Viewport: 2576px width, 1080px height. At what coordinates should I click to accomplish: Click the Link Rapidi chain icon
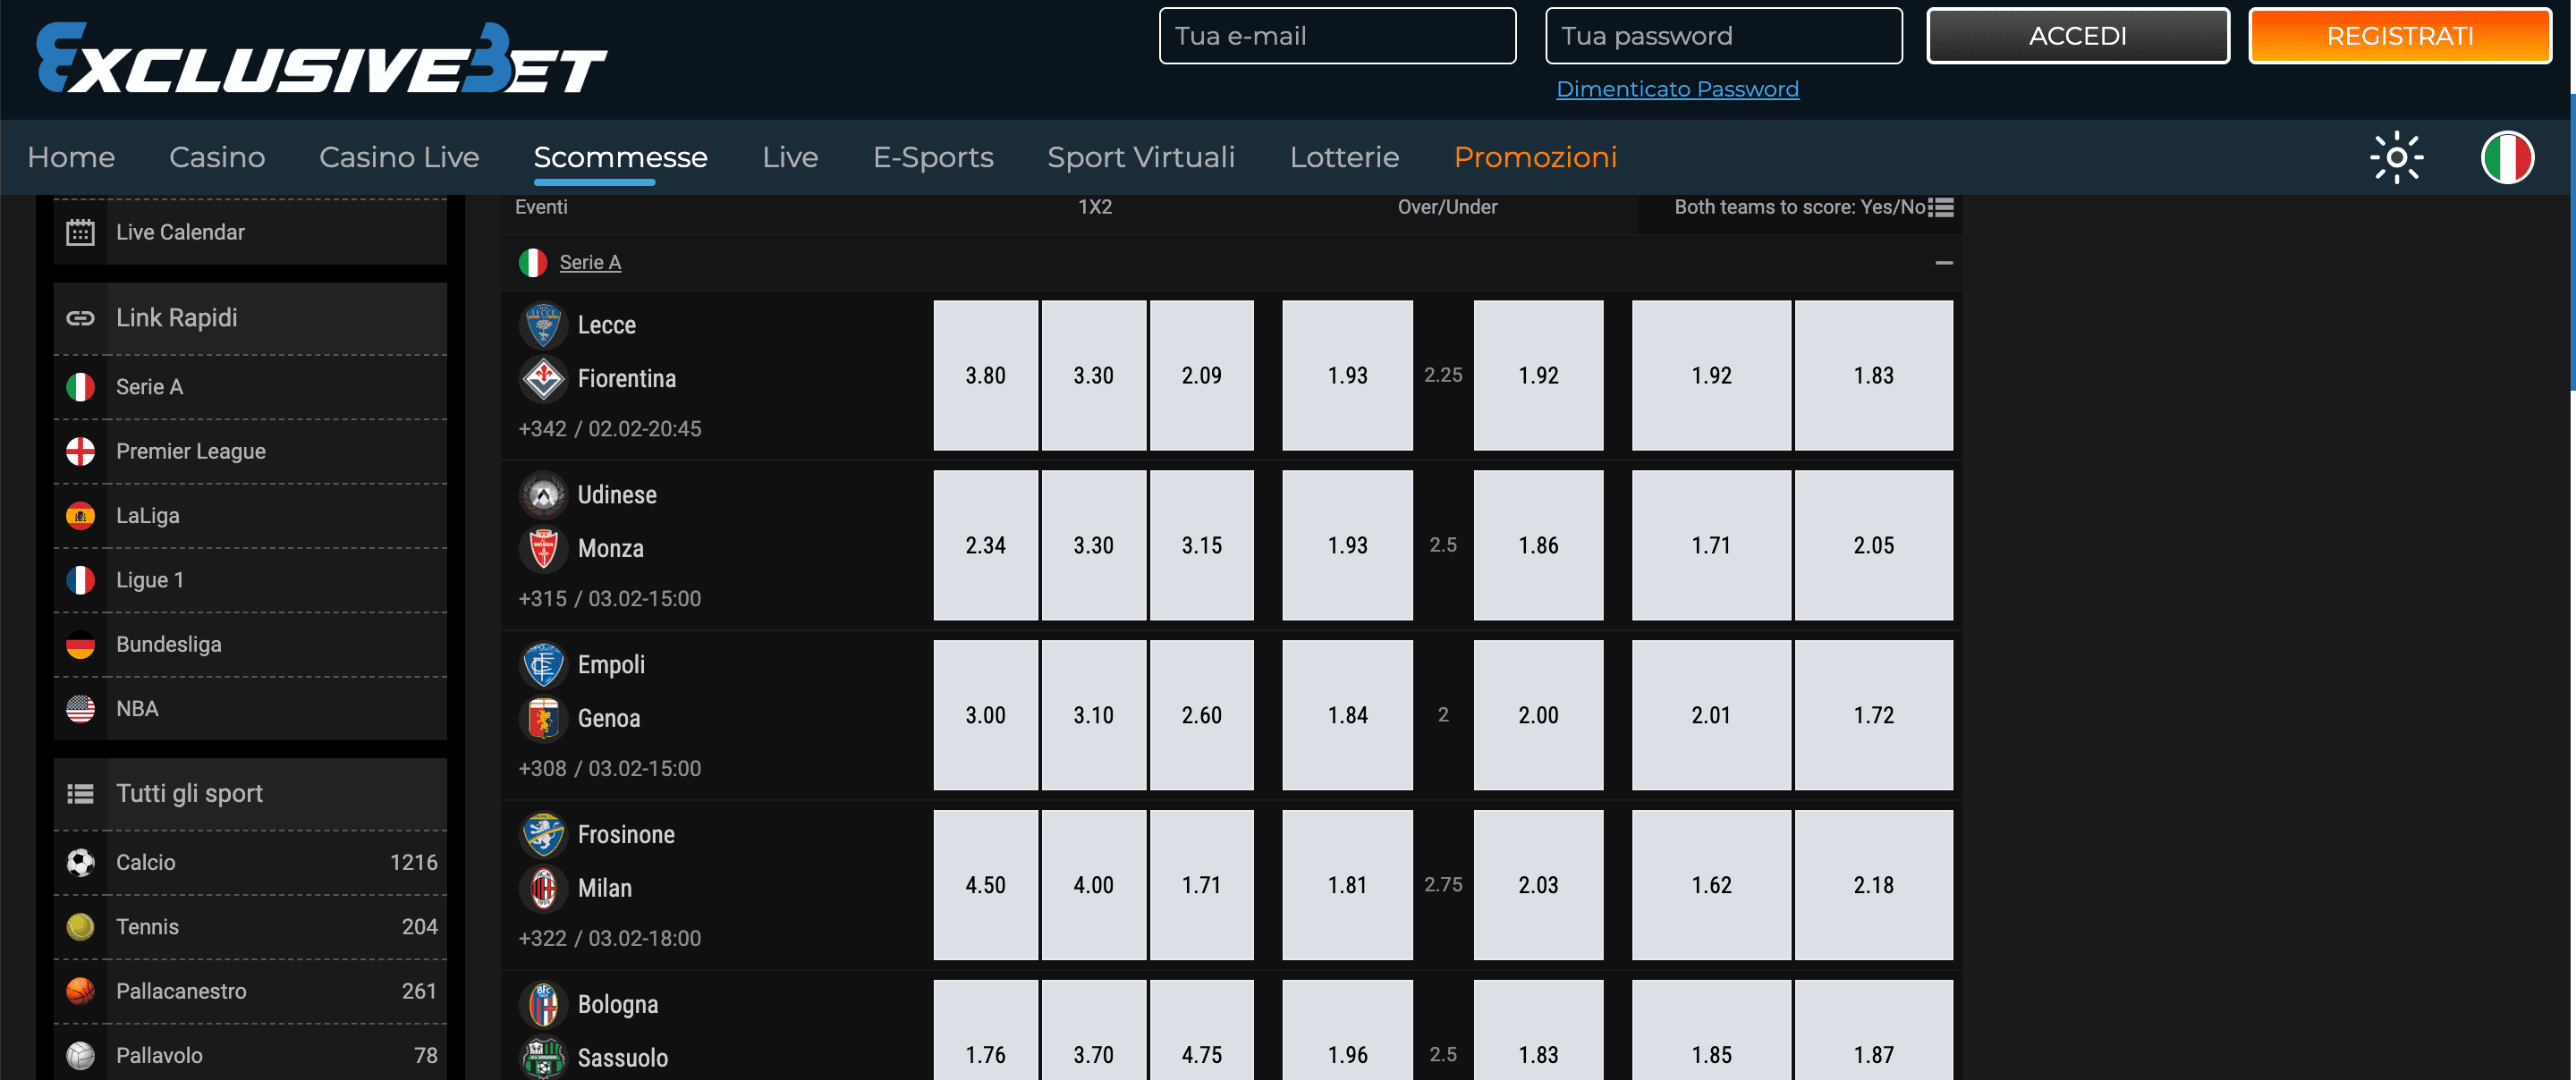80,318
